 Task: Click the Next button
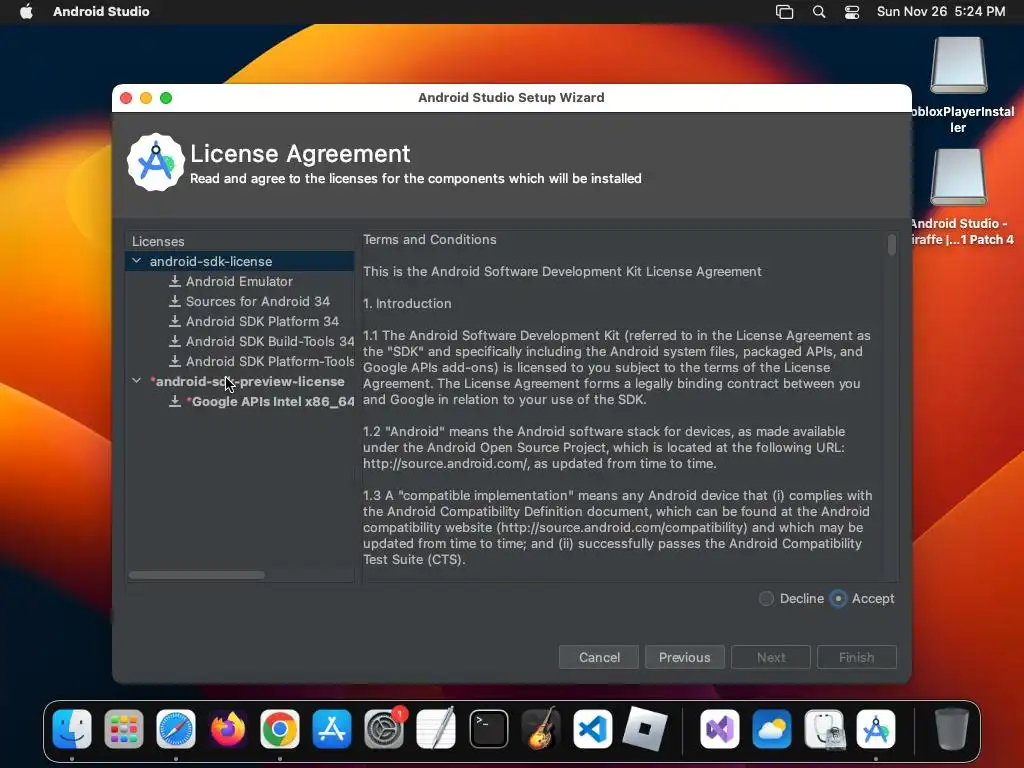[x=771, y=657]
